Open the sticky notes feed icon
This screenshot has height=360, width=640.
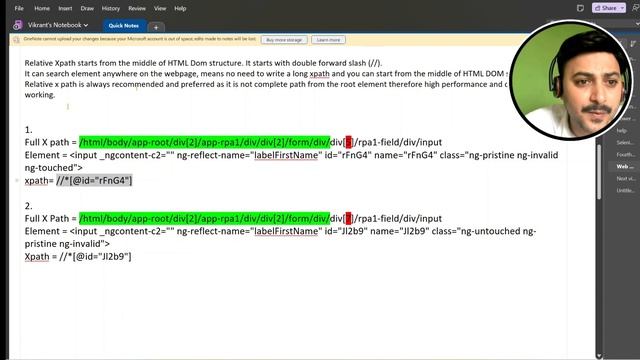tap(580, 8)
